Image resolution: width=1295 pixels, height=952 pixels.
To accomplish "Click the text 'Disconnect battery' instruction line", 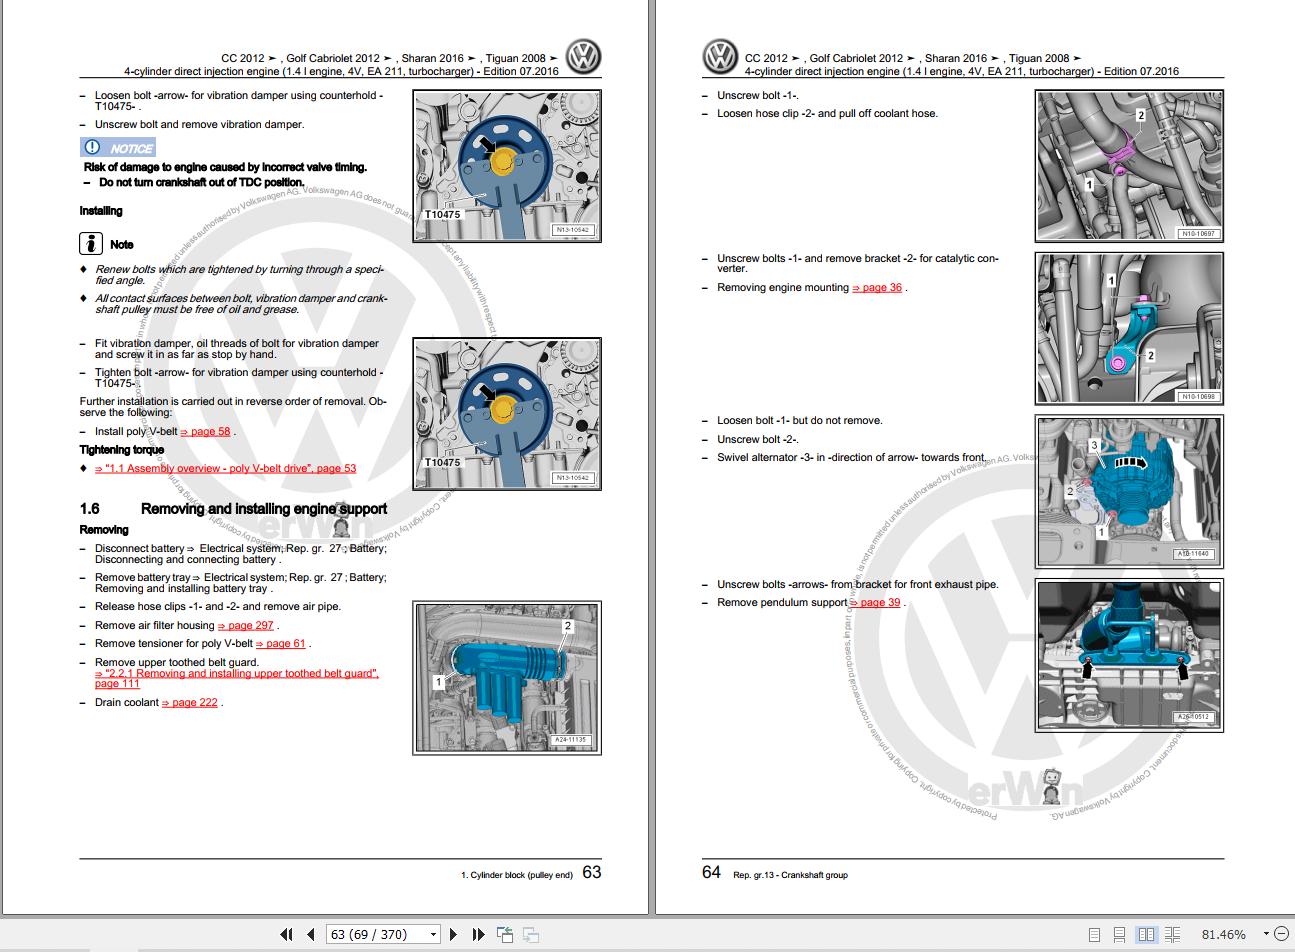I will point(240,553).
